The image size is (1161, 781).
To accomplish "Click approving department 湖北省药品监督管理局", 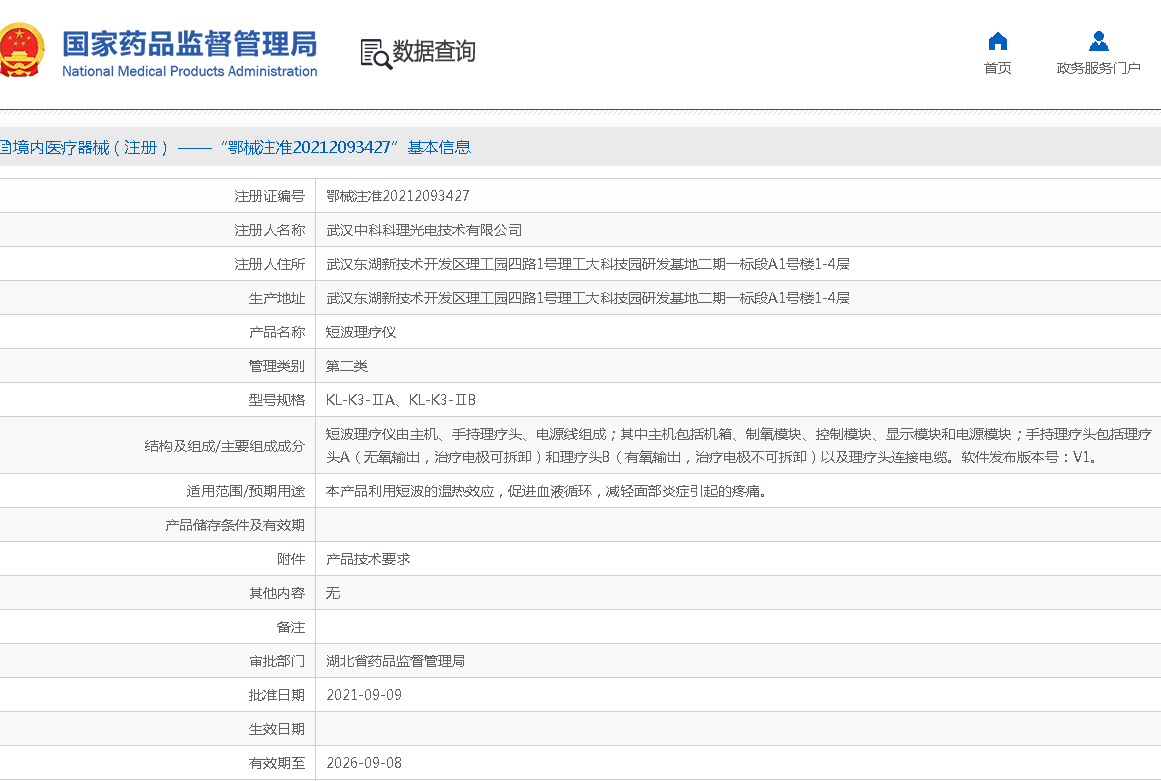I will 396,661.
